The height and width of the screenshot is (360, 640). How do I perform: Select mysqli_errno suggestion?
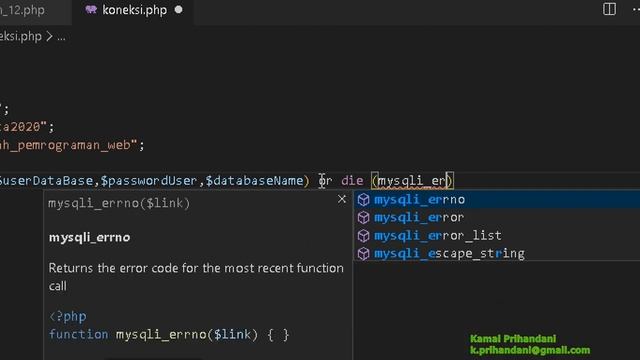(x=496, y=200)
